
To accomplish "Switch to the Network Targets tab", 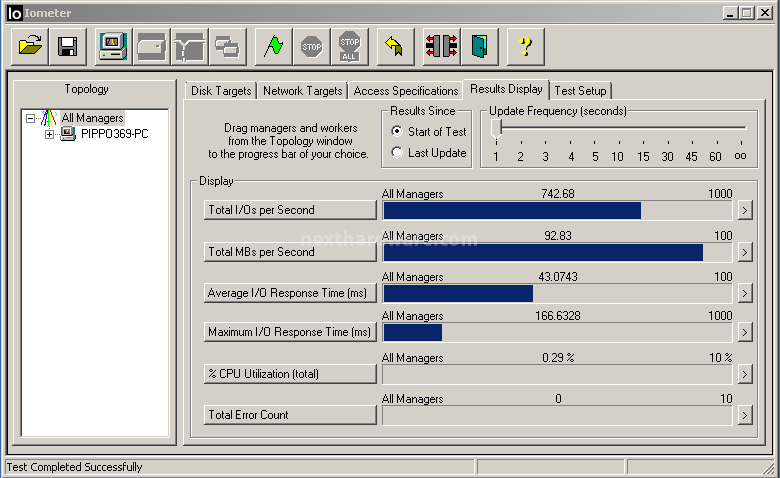I will point(302,91).
